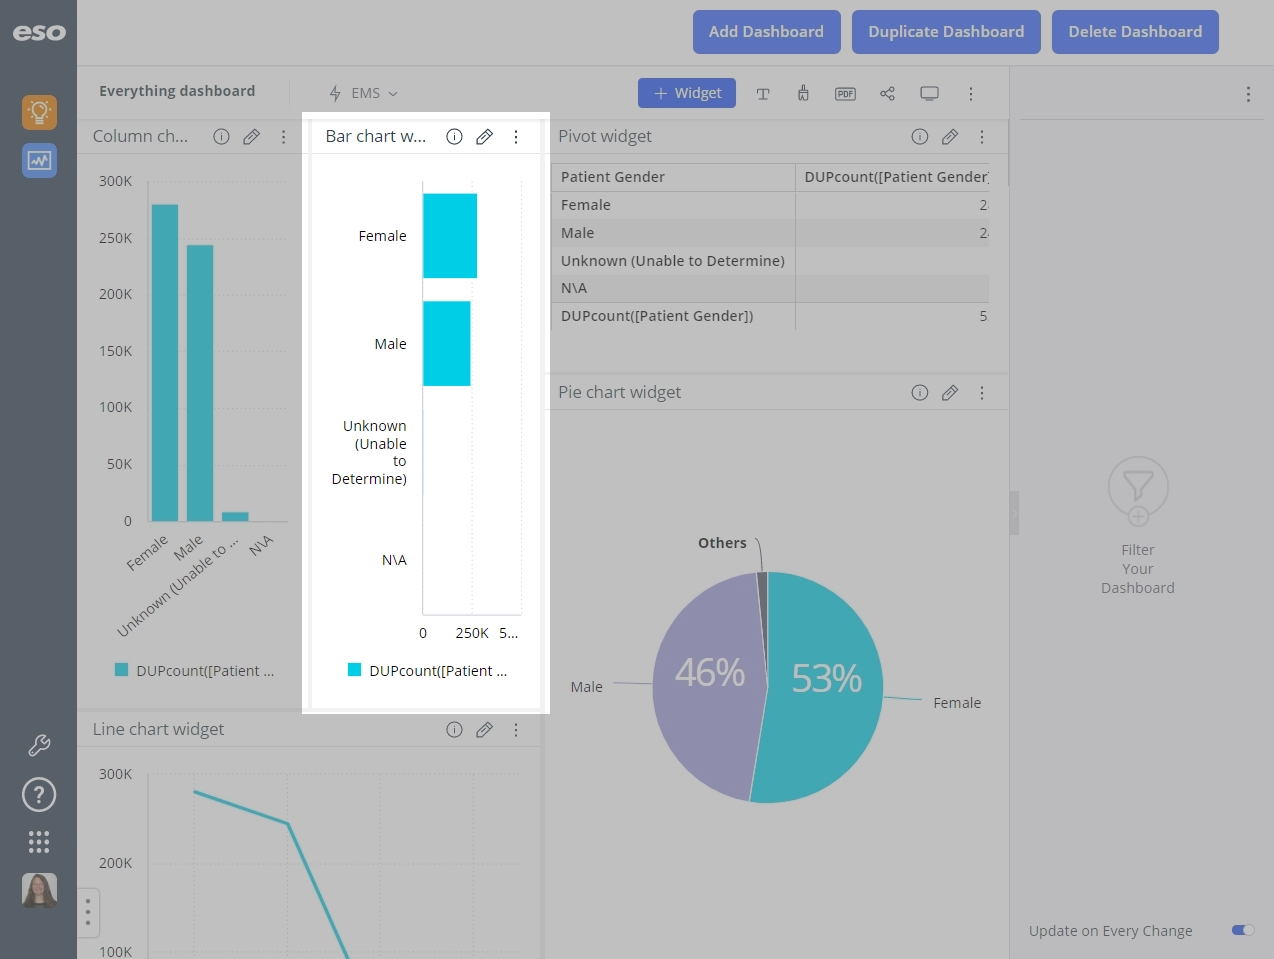Add a text widget with the T icon
Screen dimensions: 1274x959
click(x=763, y=94)
